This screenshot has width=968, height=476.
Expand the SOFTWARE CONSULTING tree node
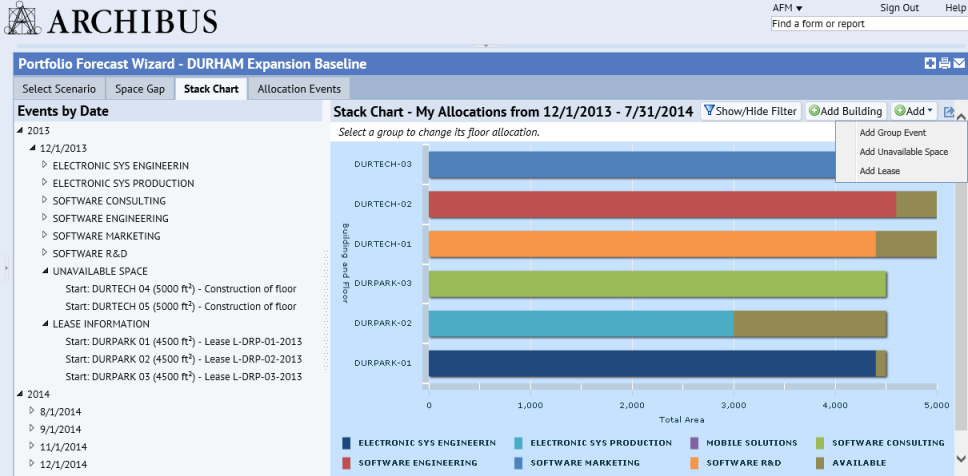44,200
